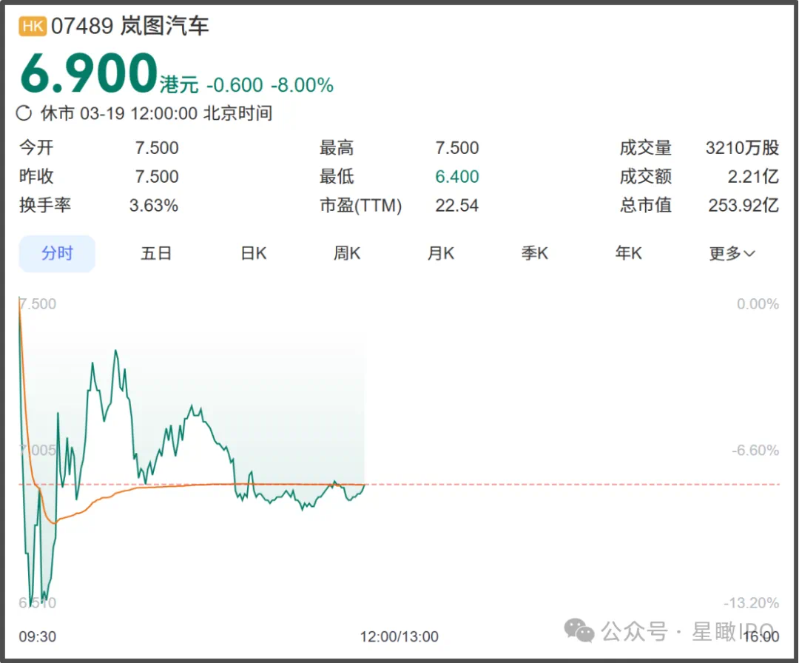
Task: Click the large 6.900 current price
Action: (88, 75)
